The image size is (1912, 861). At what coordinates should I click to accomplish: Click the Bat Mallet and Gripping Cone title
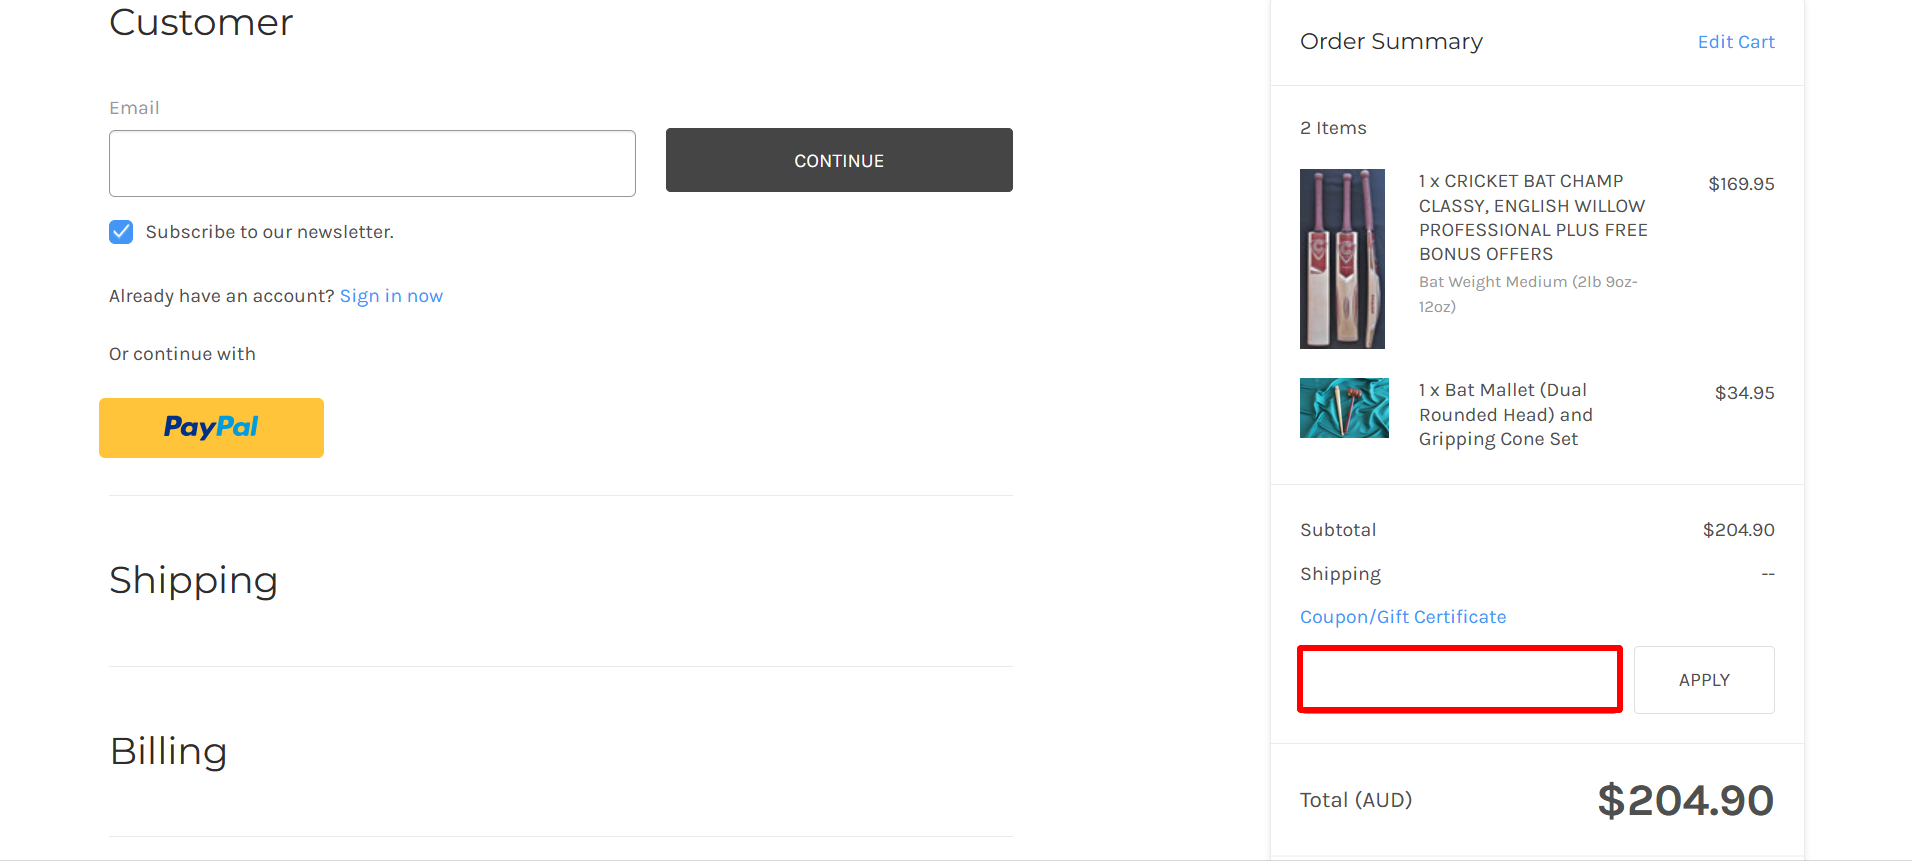1505,415
